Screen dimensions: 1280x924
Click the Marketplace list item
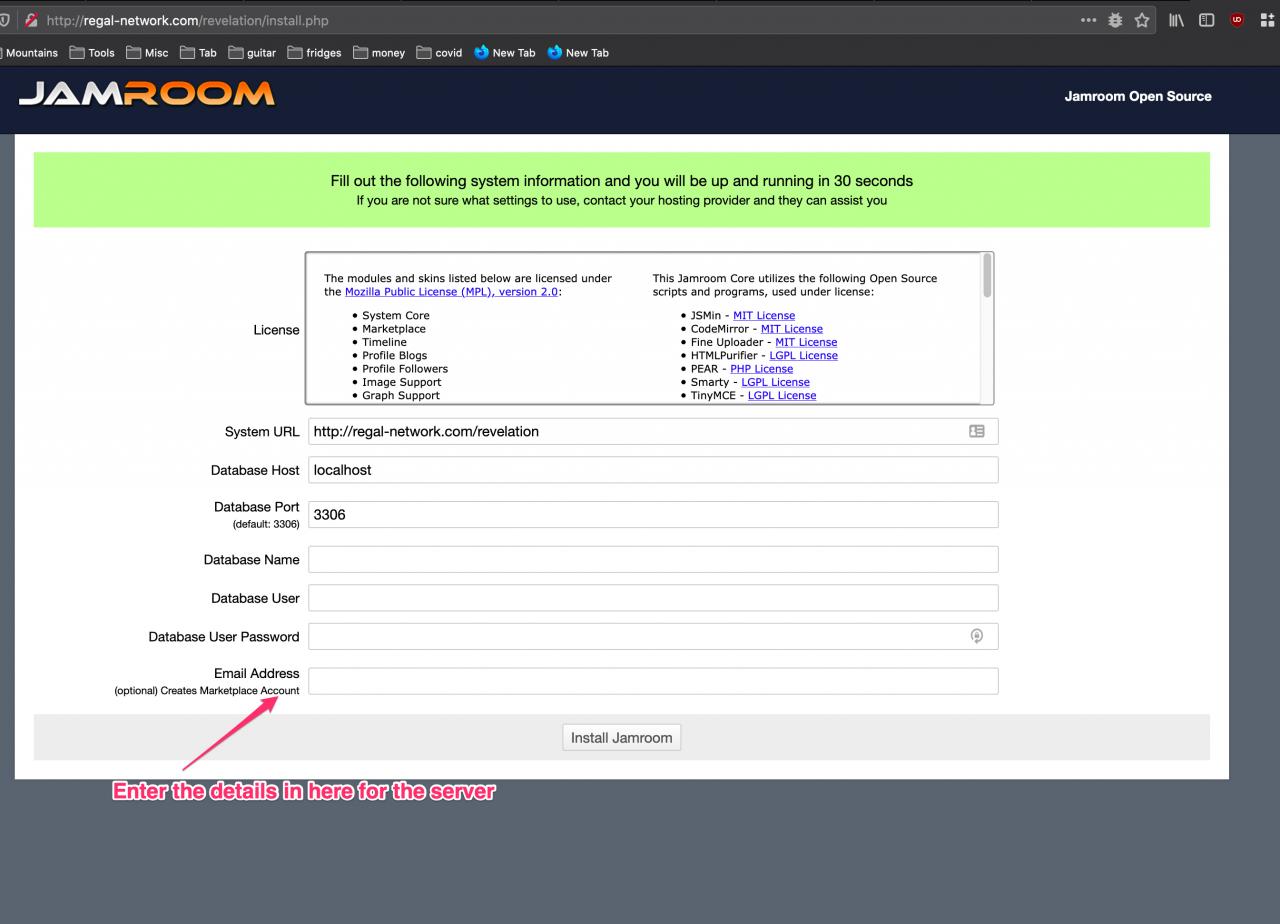(394, 329)
